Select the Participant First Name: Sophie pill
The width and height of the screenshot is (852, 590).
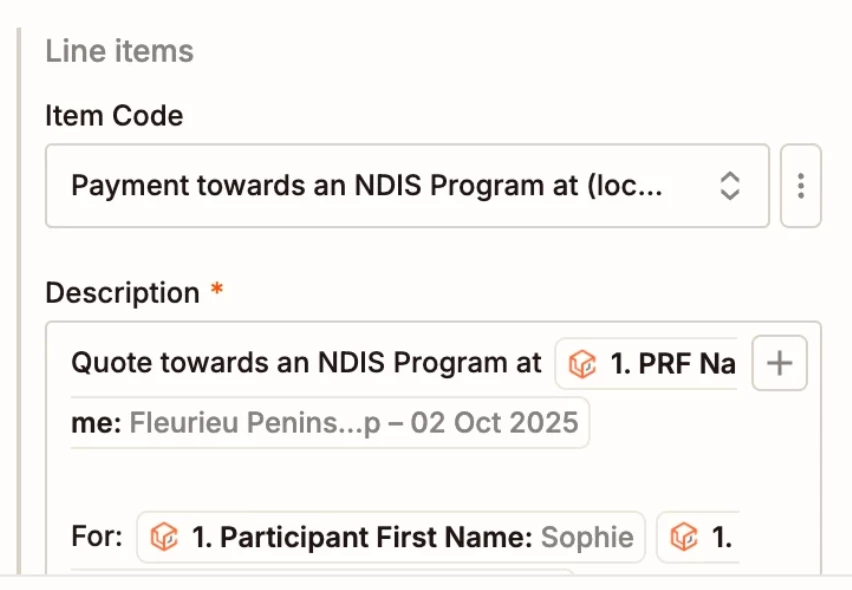pyautogui.click(x=391, y=537)
